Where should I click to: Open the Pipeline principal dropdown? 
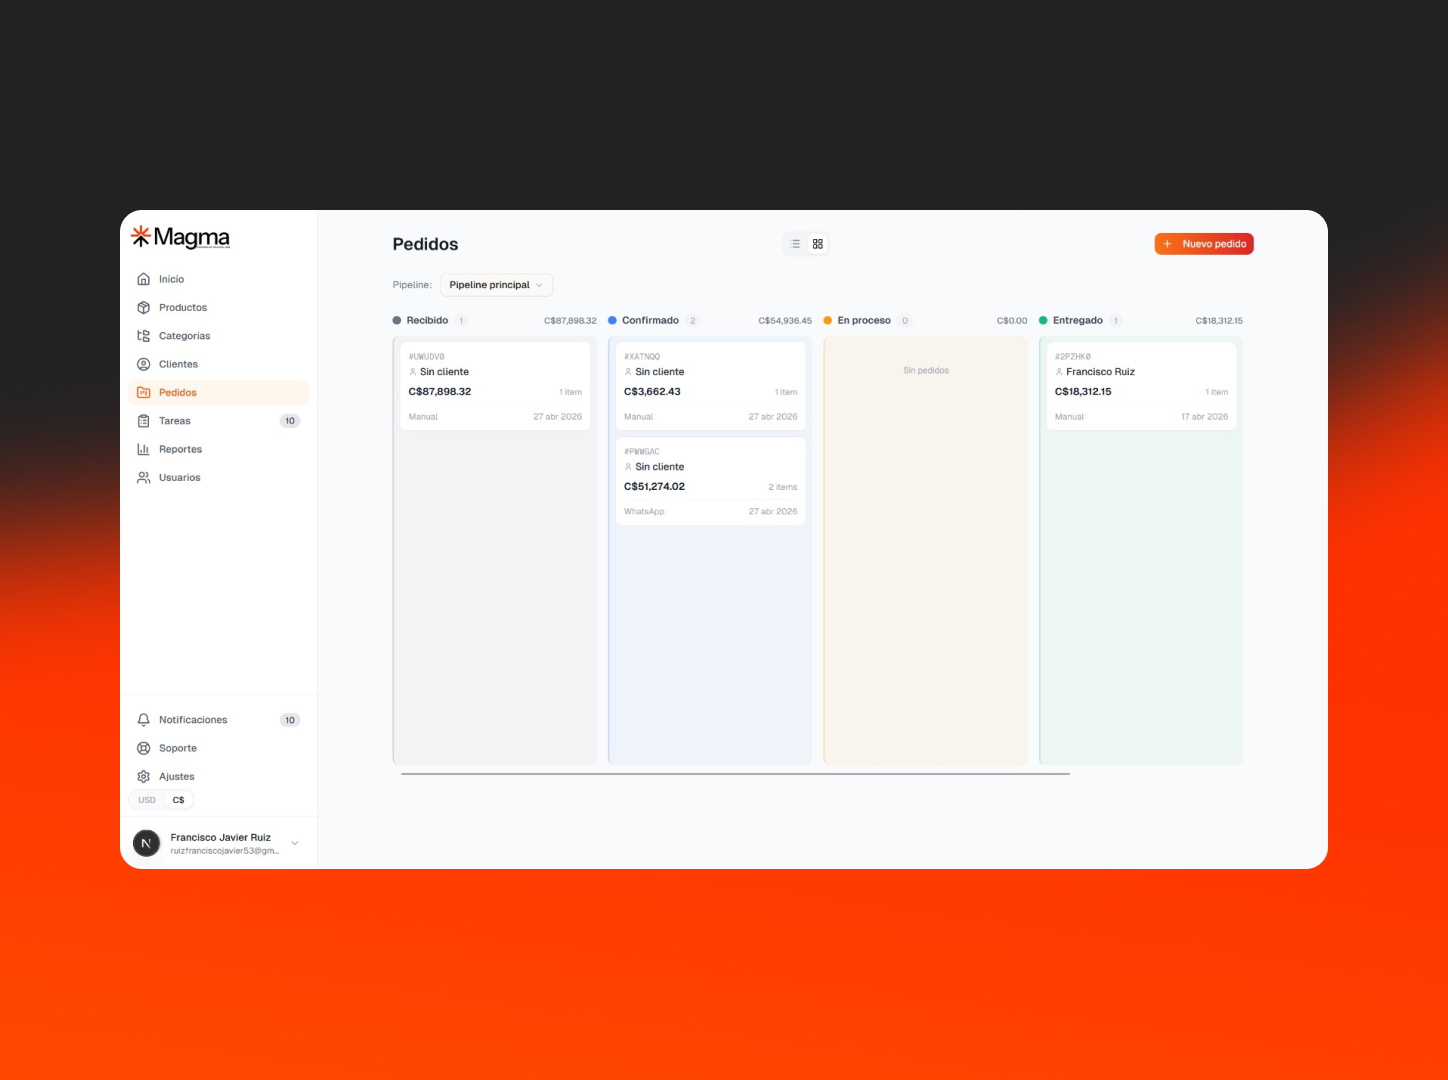pos(496,285)
